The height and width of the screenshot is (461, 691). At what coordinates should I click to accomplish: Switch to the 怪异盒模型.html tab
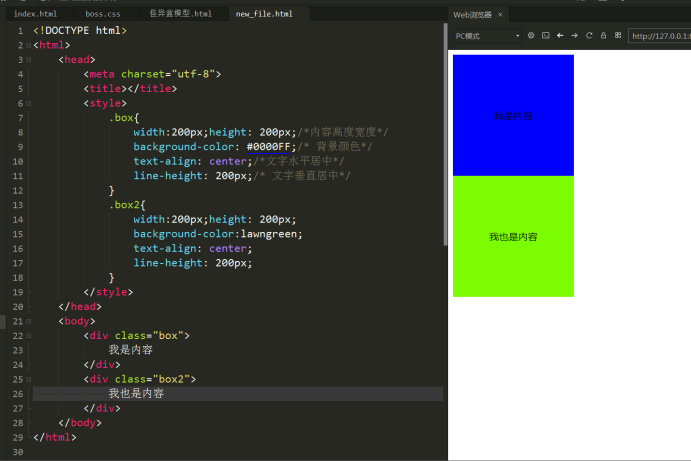[x=181, y=14]
